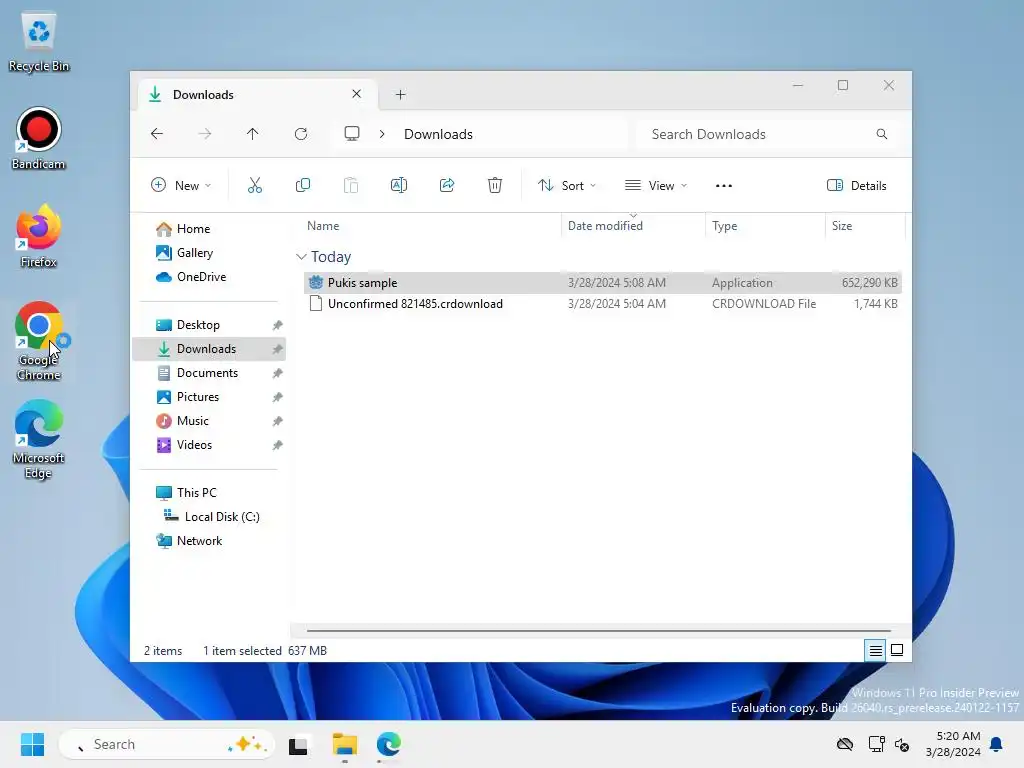Click the Cut scissors icon

click(x=255, y=185)
